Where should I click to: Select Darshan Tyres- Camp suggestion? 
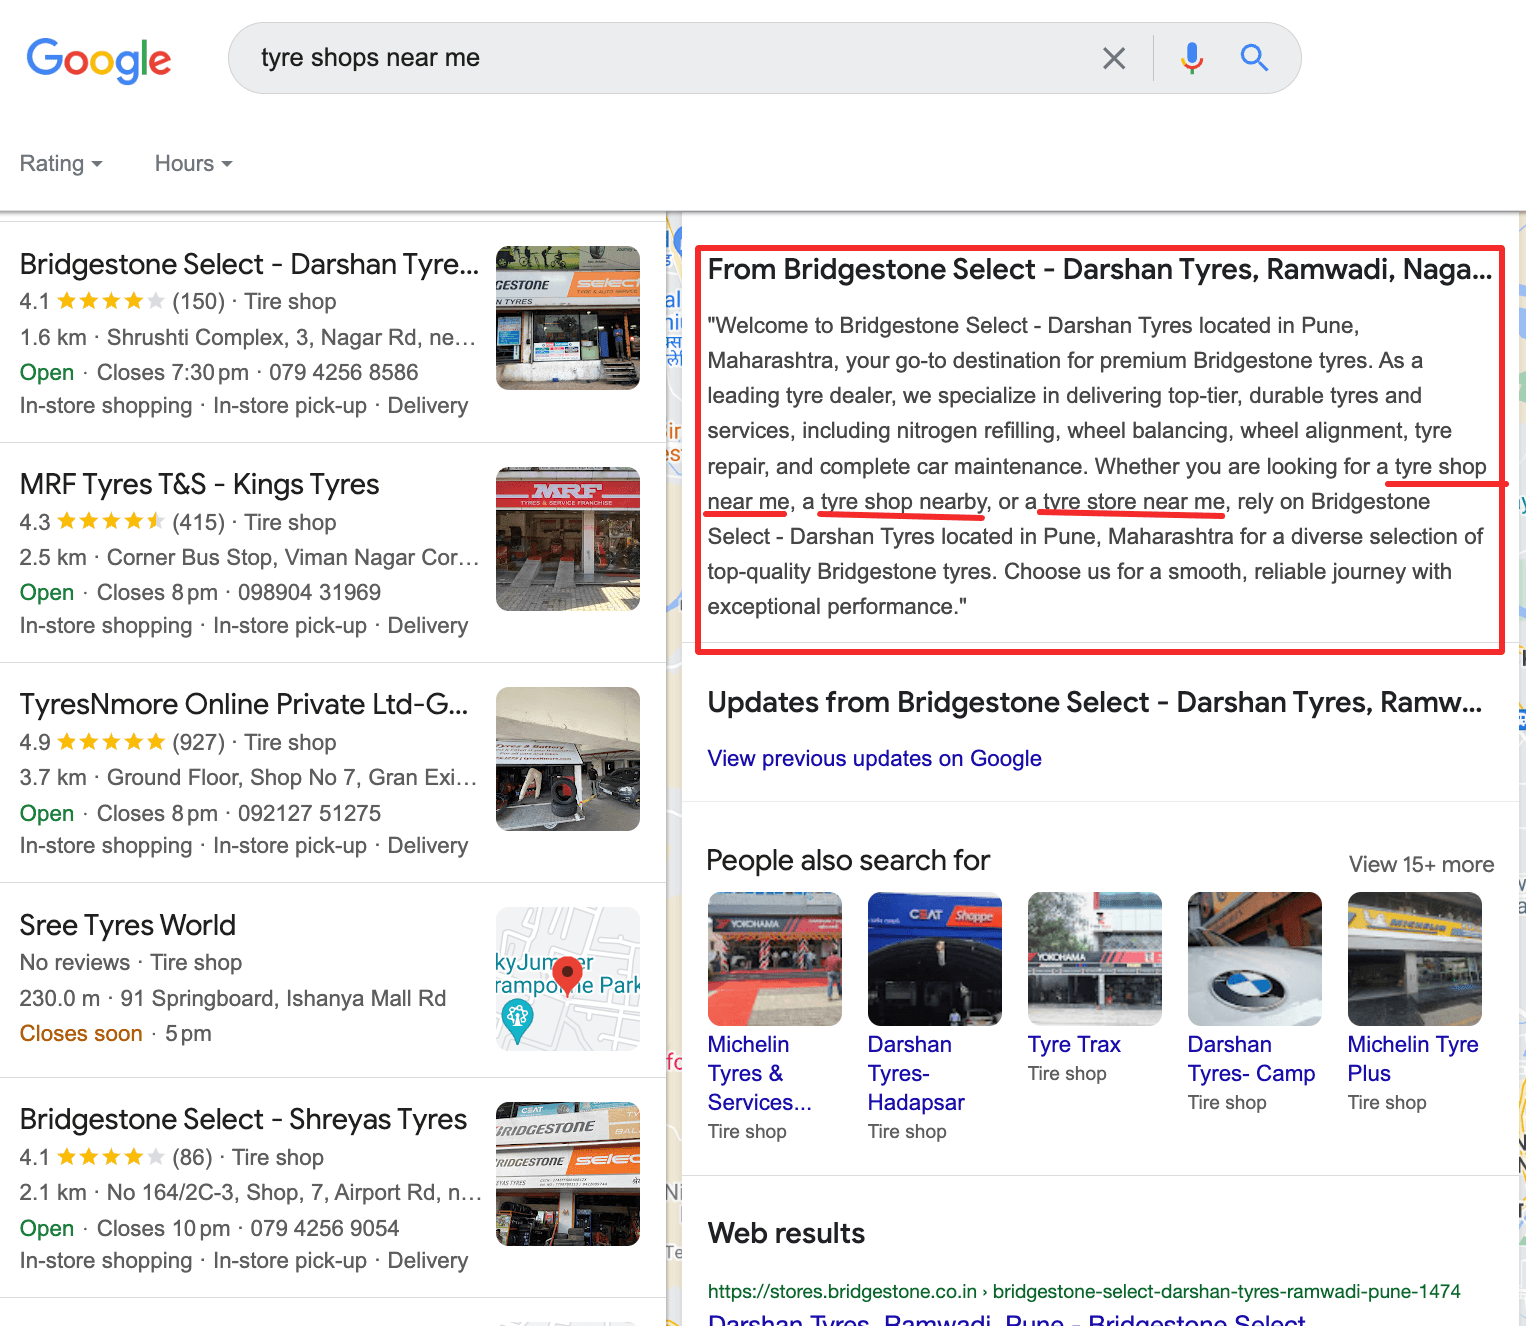coord(1251,1058)
